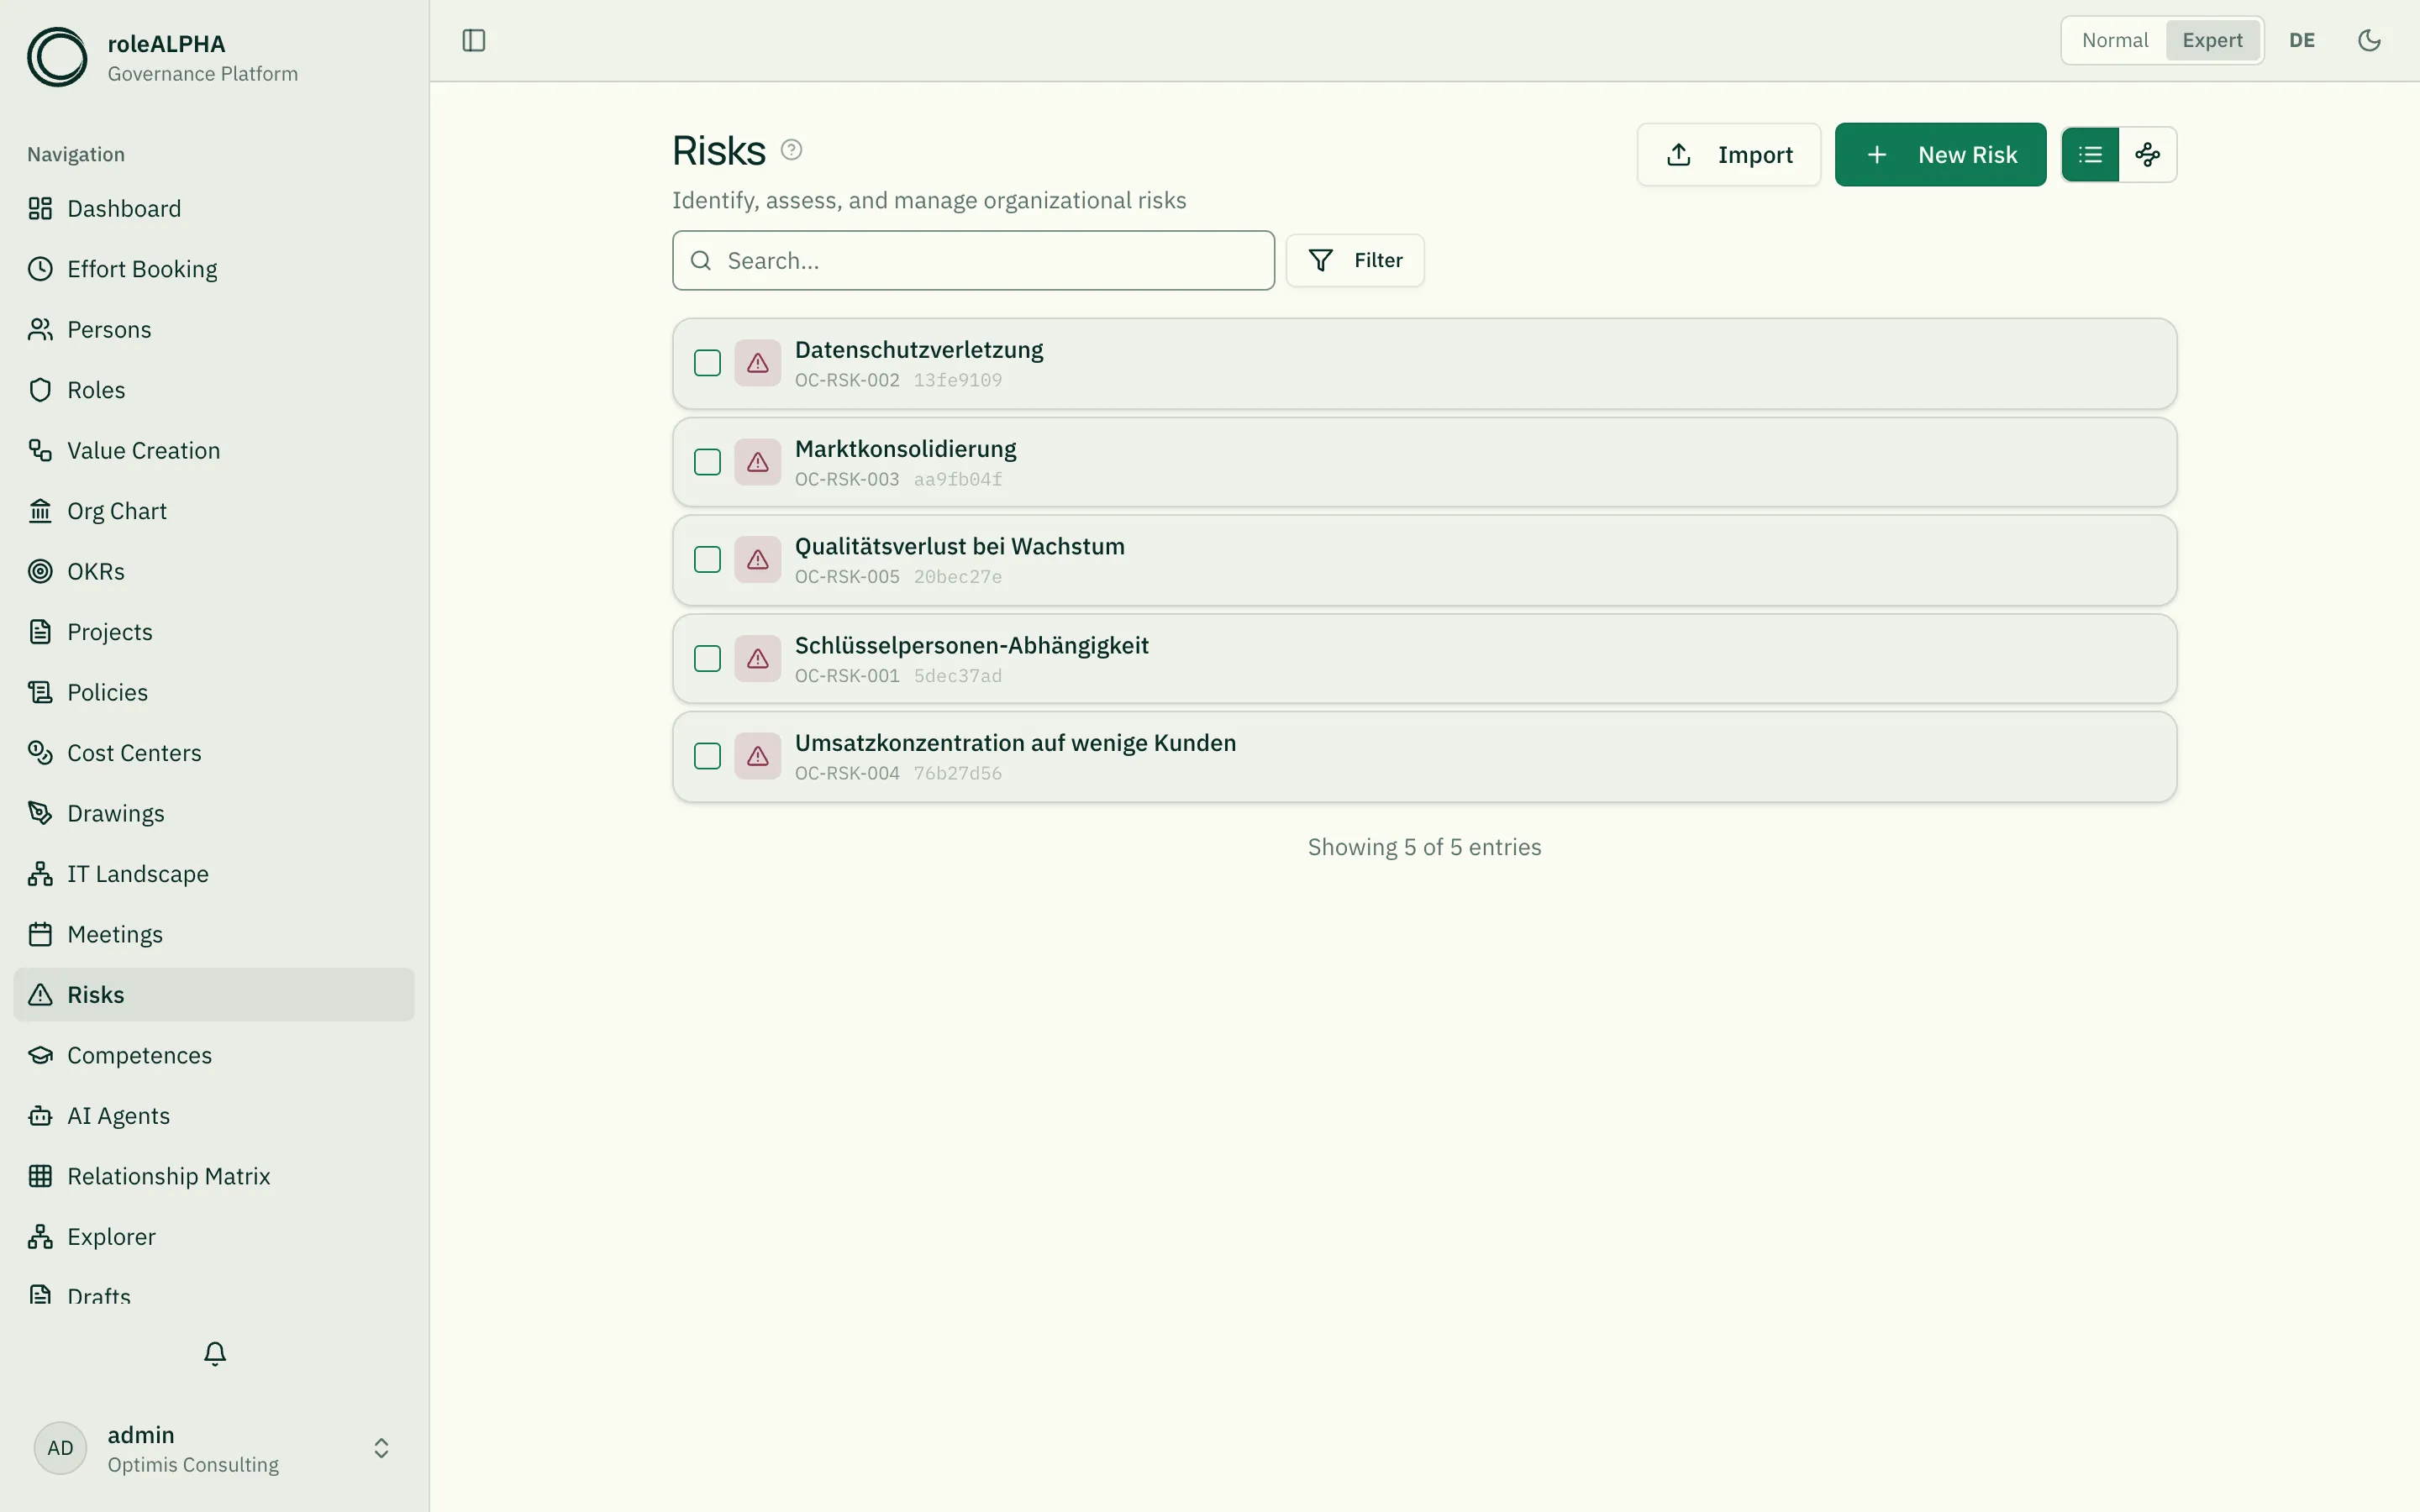
Task: Open notifications bell
Action: [x=215, y=1353]
